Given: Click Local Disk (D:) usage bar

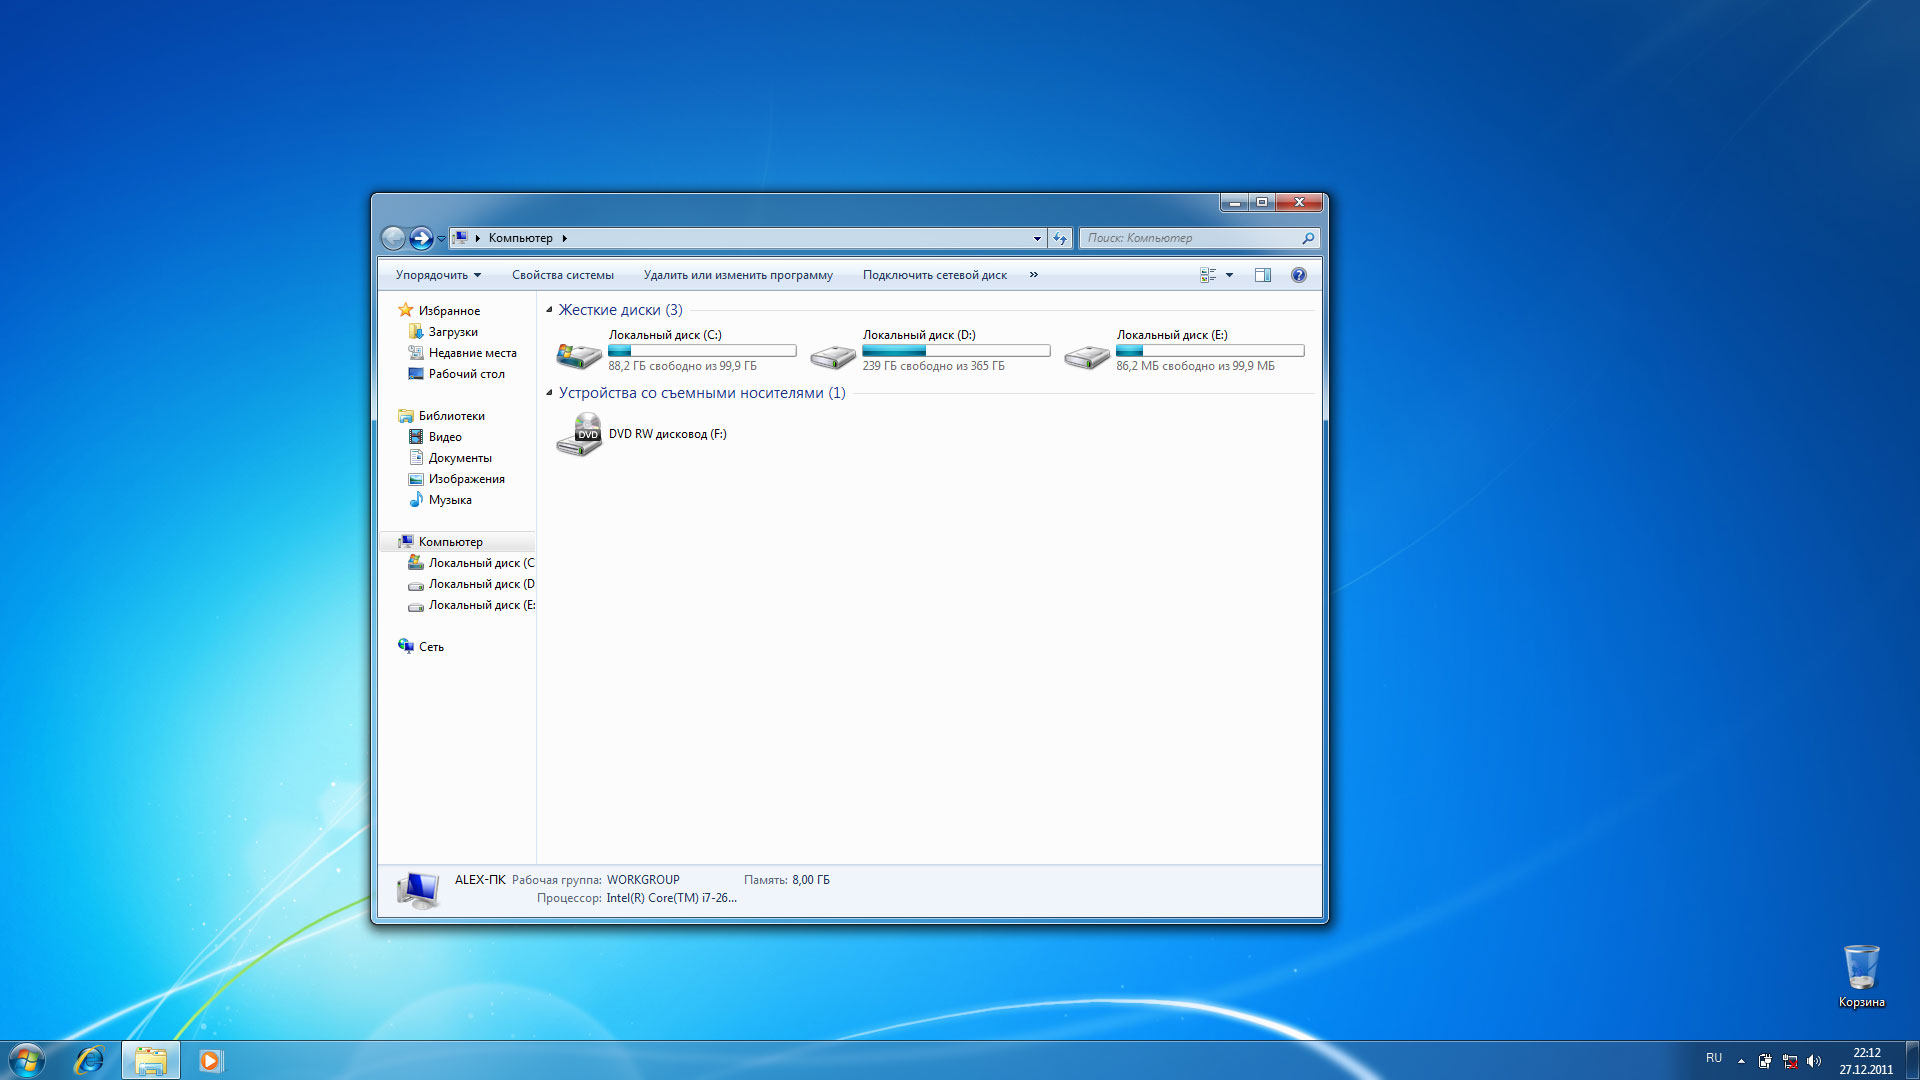Looking at the screenshot, I should tap(955, 351).
